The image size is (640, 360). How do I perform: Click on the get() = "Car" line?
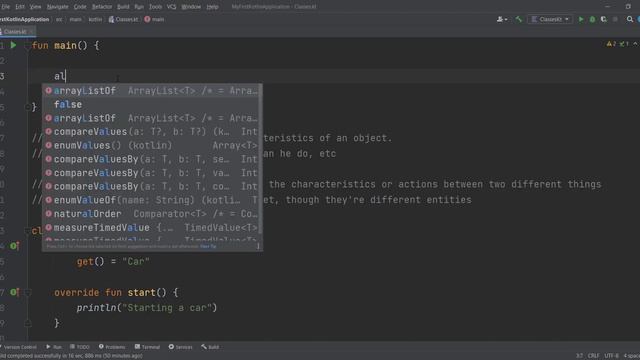pyautogui.click(x=113, y=262)
